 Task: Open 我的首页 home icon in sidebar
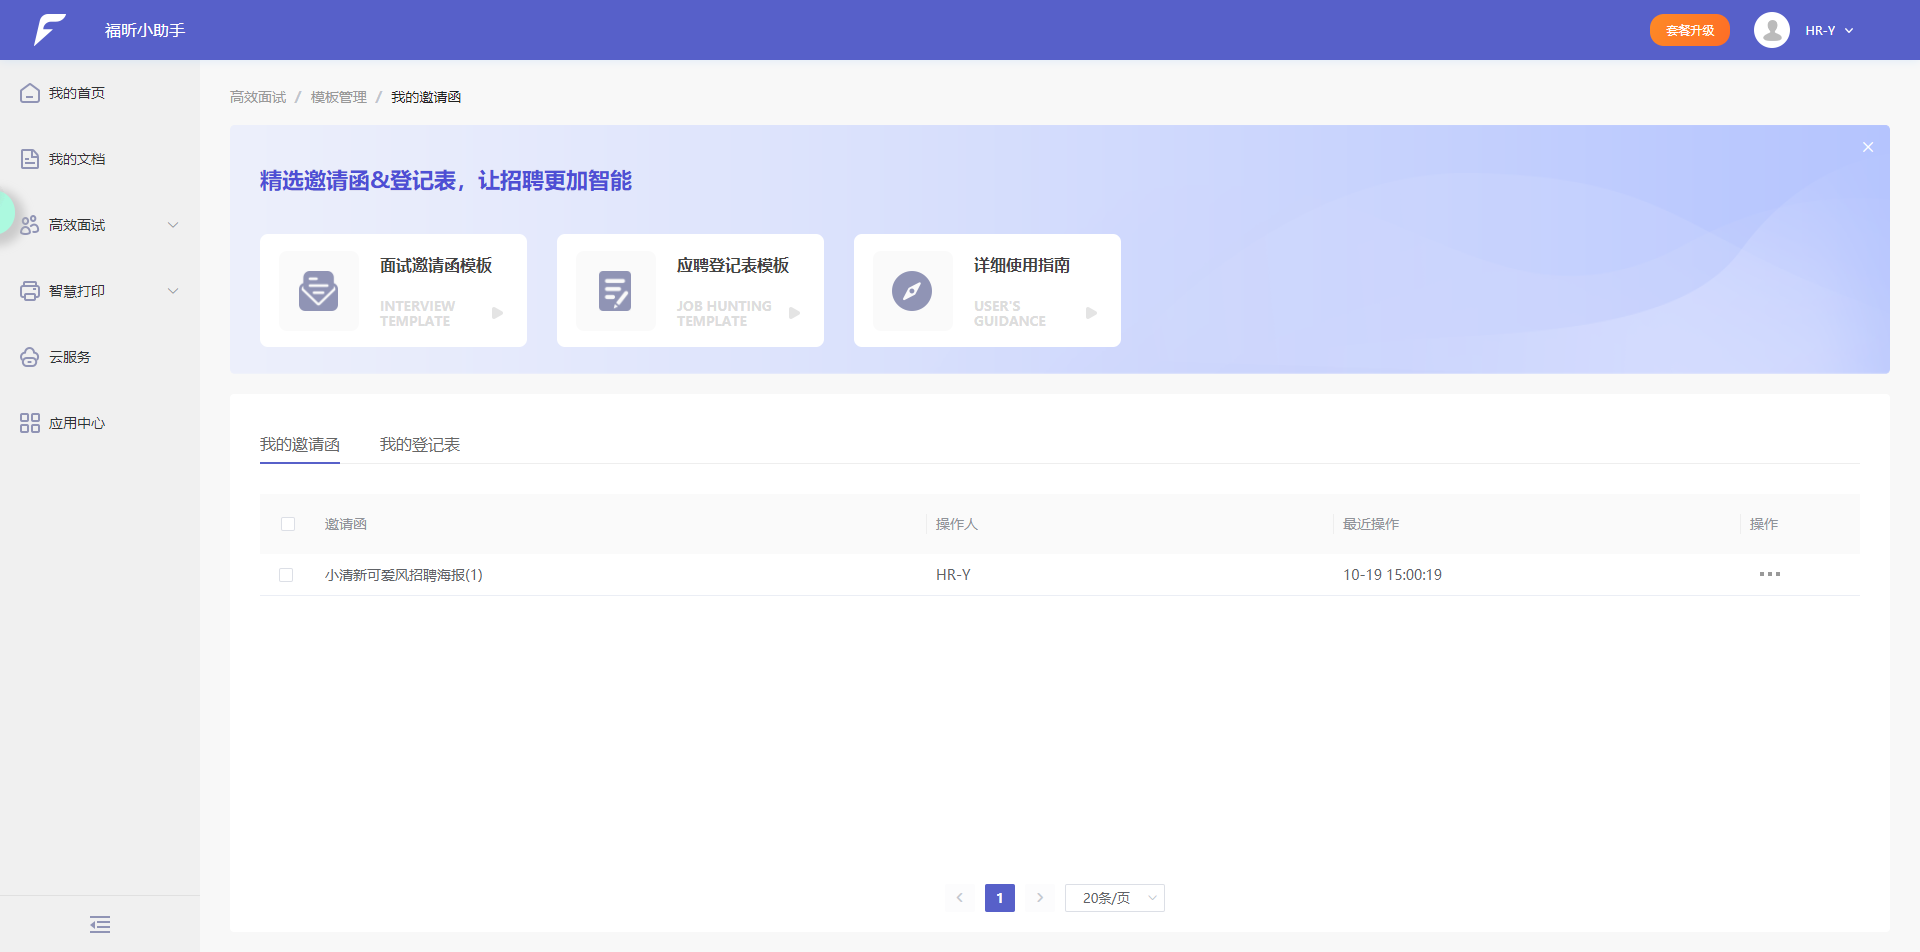29,92
